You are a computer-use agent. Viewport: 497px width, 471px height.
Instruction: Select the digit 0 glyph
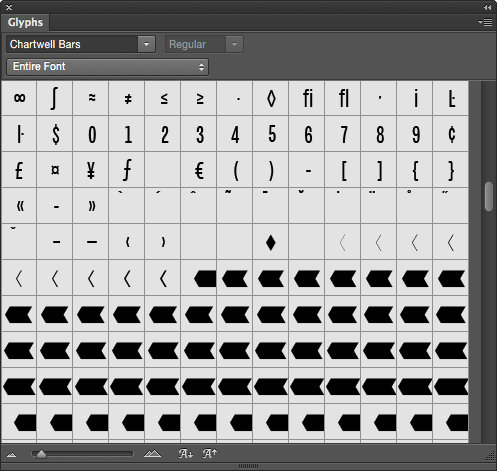(x=91, y=134)
